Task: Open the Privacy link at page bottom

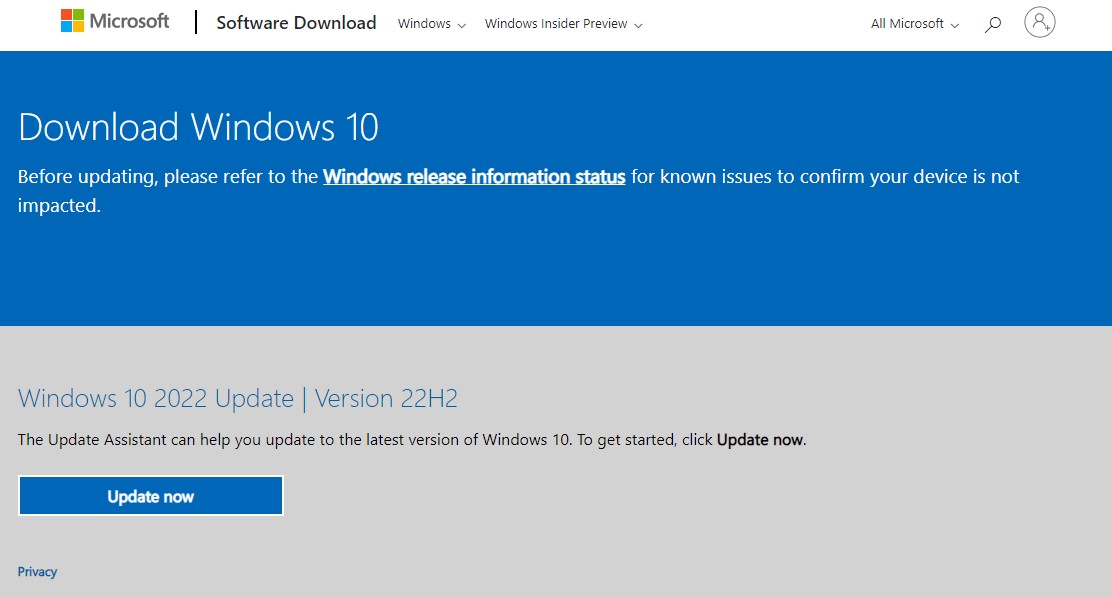Action: [37, 571]
